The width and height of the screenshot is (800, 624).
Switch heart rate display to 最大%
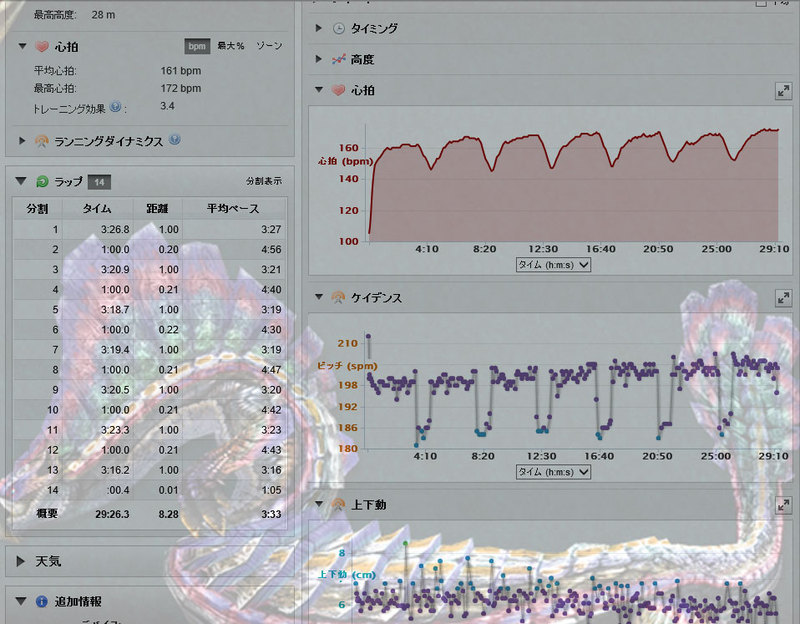point(231,46)
